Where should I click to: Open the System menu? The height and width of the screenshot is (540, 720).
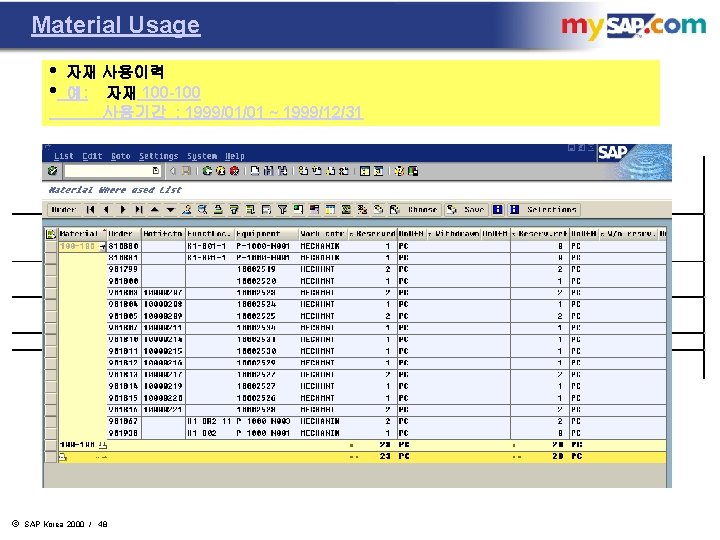coord(202,156)
